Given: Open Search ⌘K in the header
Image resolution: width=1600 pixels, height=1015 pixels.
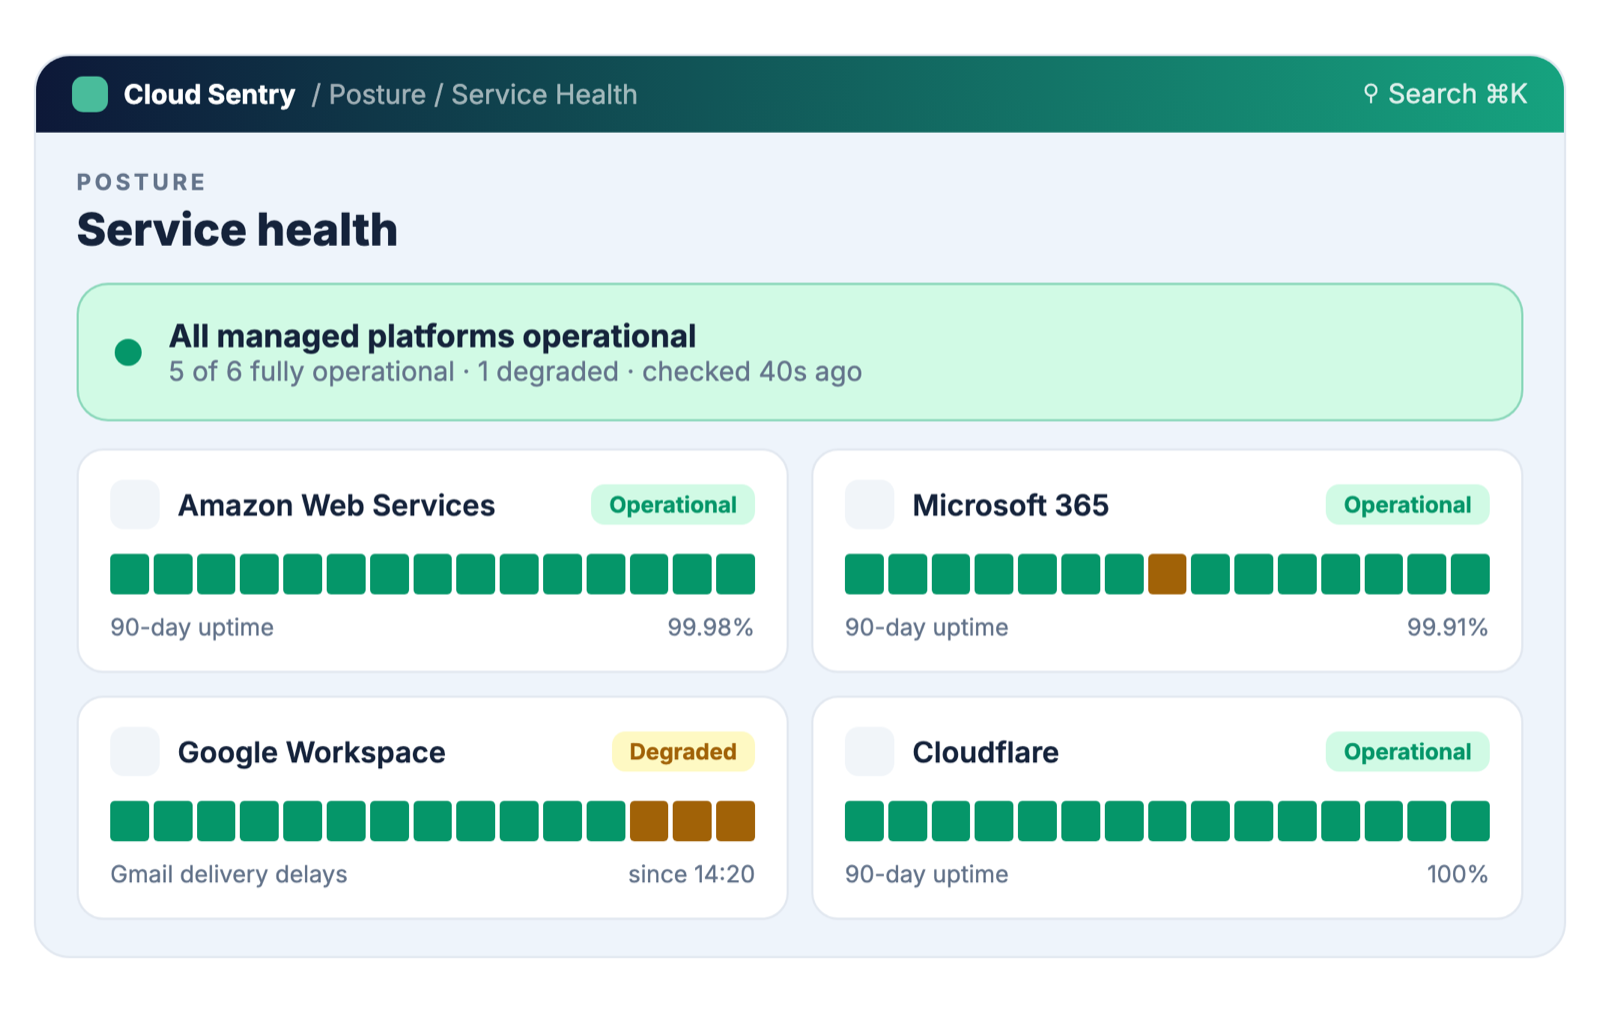Looking at the screenshot, I should pyautogui.click(x=1445, y=94).
